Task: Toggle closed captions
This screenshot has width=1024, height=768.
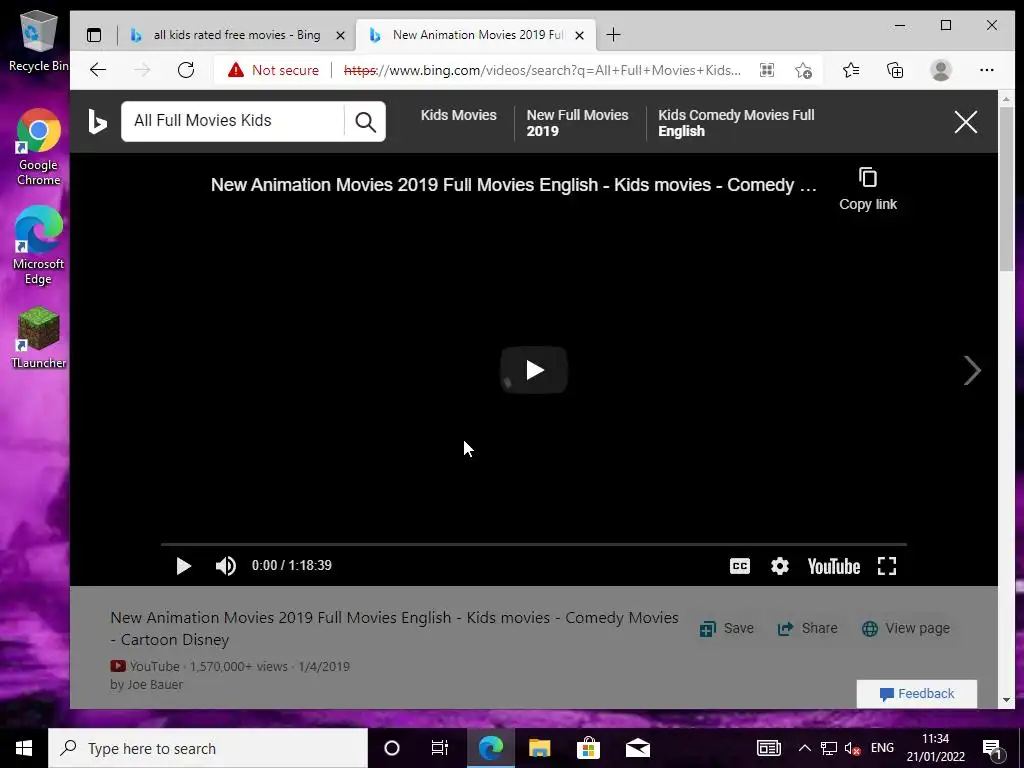Action: pos(739,566)
